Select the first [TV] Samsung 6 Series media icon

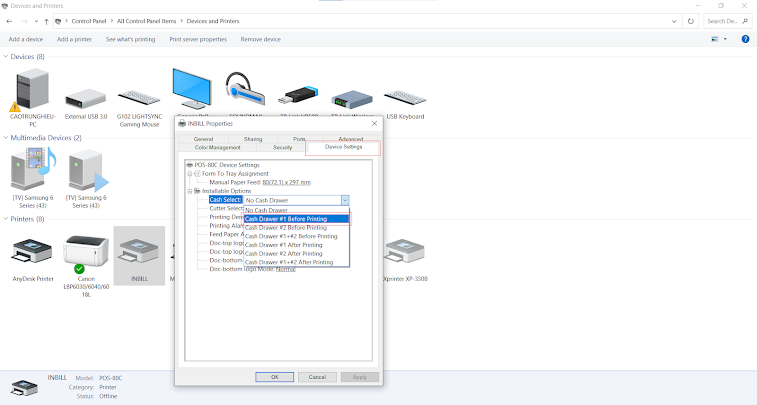tap(33, 169)
